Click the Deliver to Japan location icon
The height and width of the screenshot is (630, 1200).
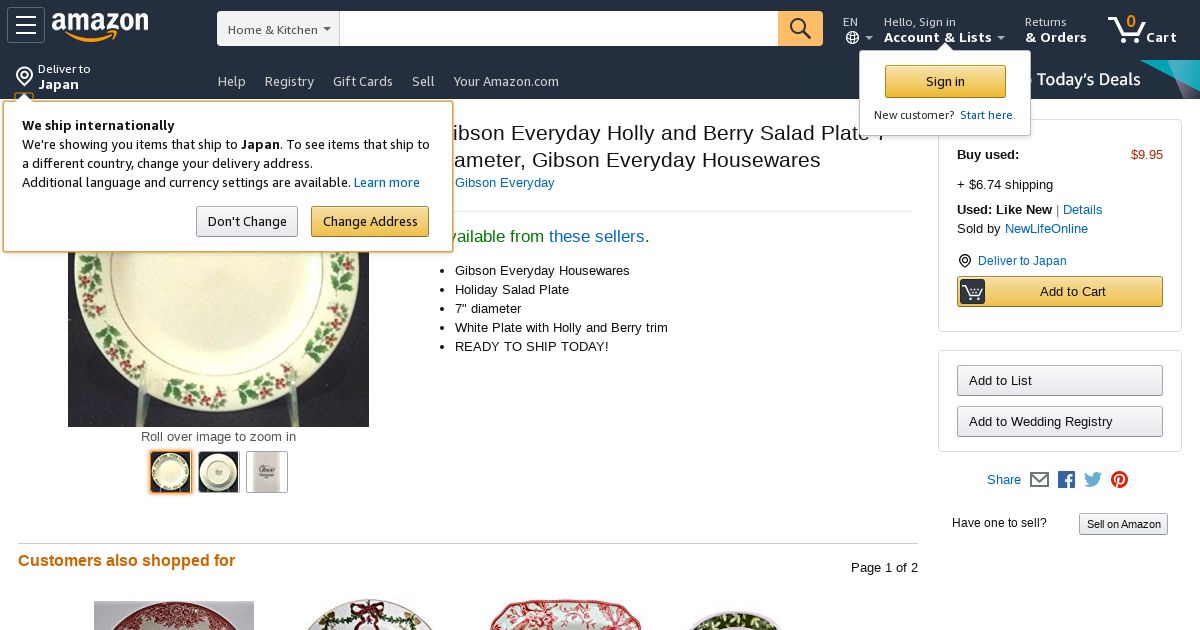pyautogui.click(x=24, y=77)
